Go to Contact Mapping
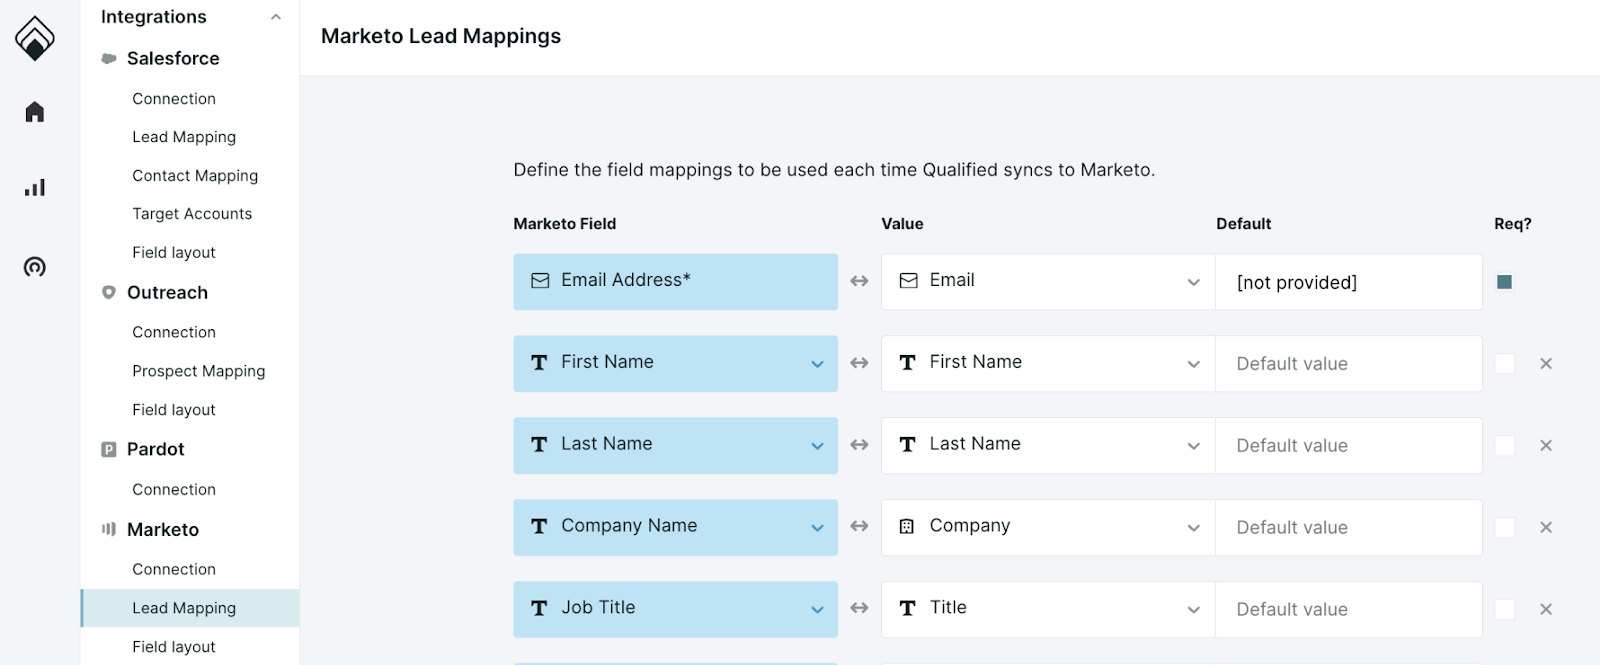This screenshot has width=1600, height=665. point(195,176)
